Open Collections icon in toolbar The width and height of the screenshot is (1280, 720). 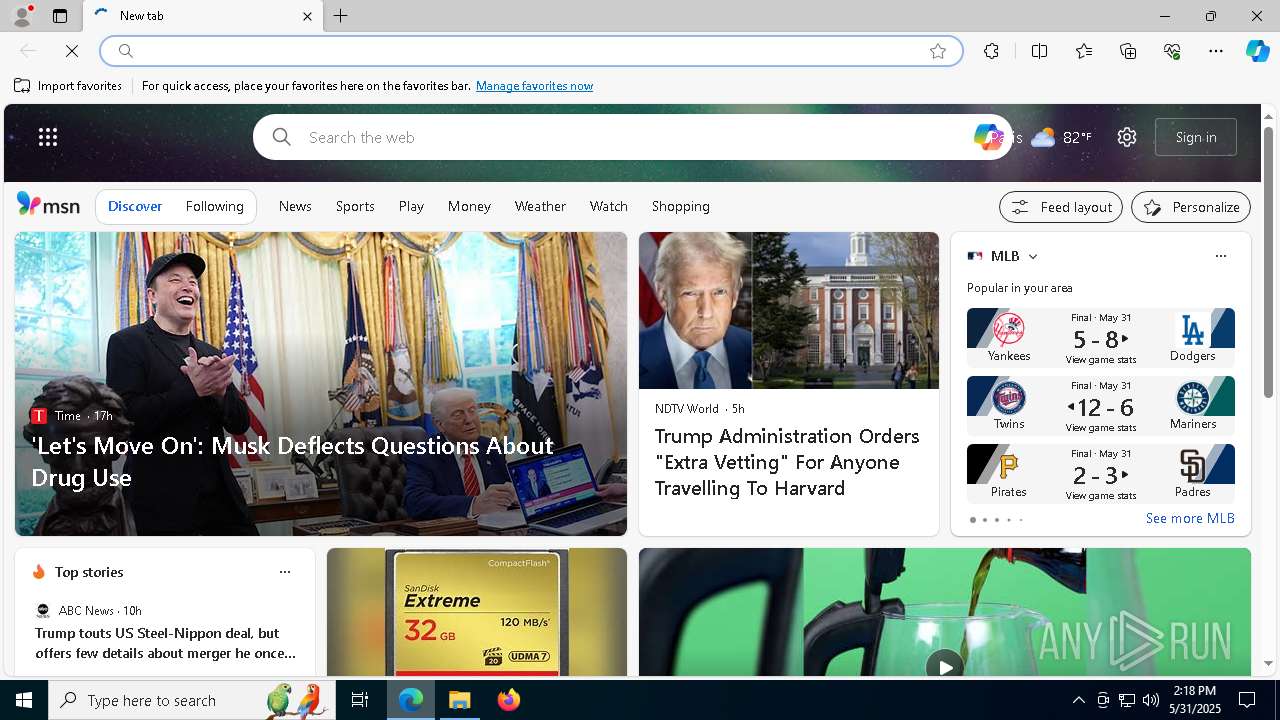pyautogui.click(x=1128, y=51)
